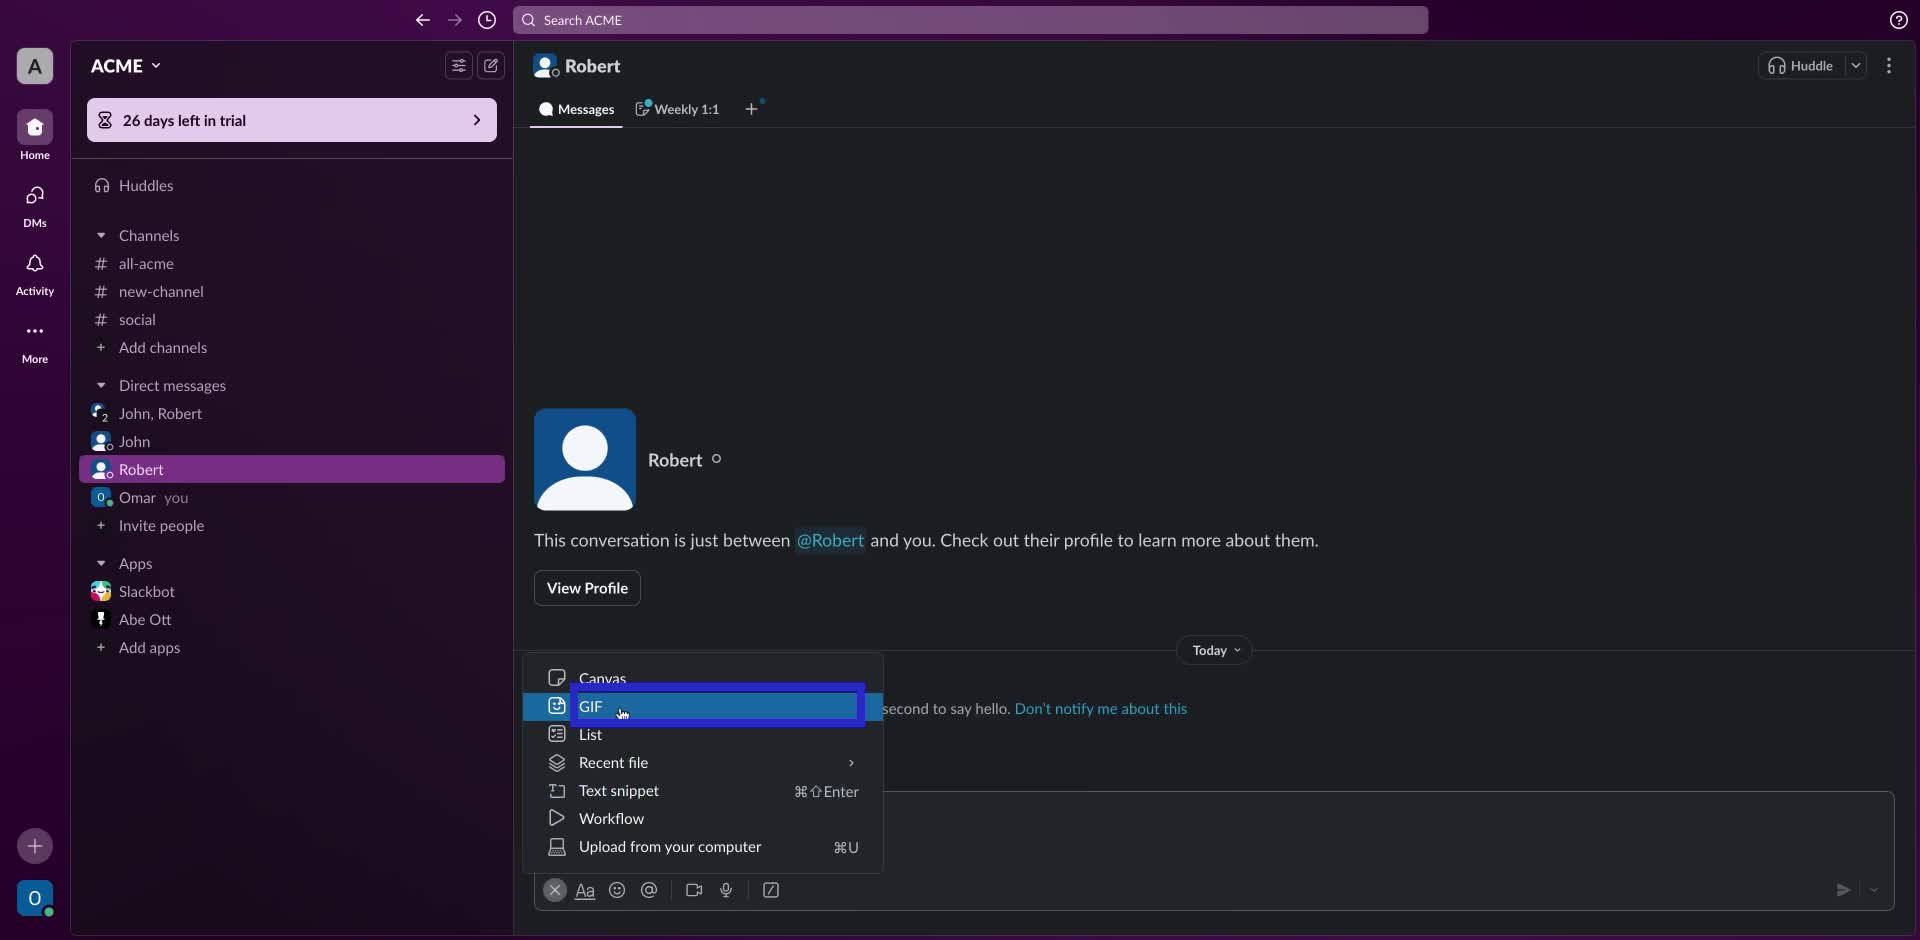This screenshot has width=1920, height=940.
Task: Record an audio clip in the composer
Action: click(726, 890)
